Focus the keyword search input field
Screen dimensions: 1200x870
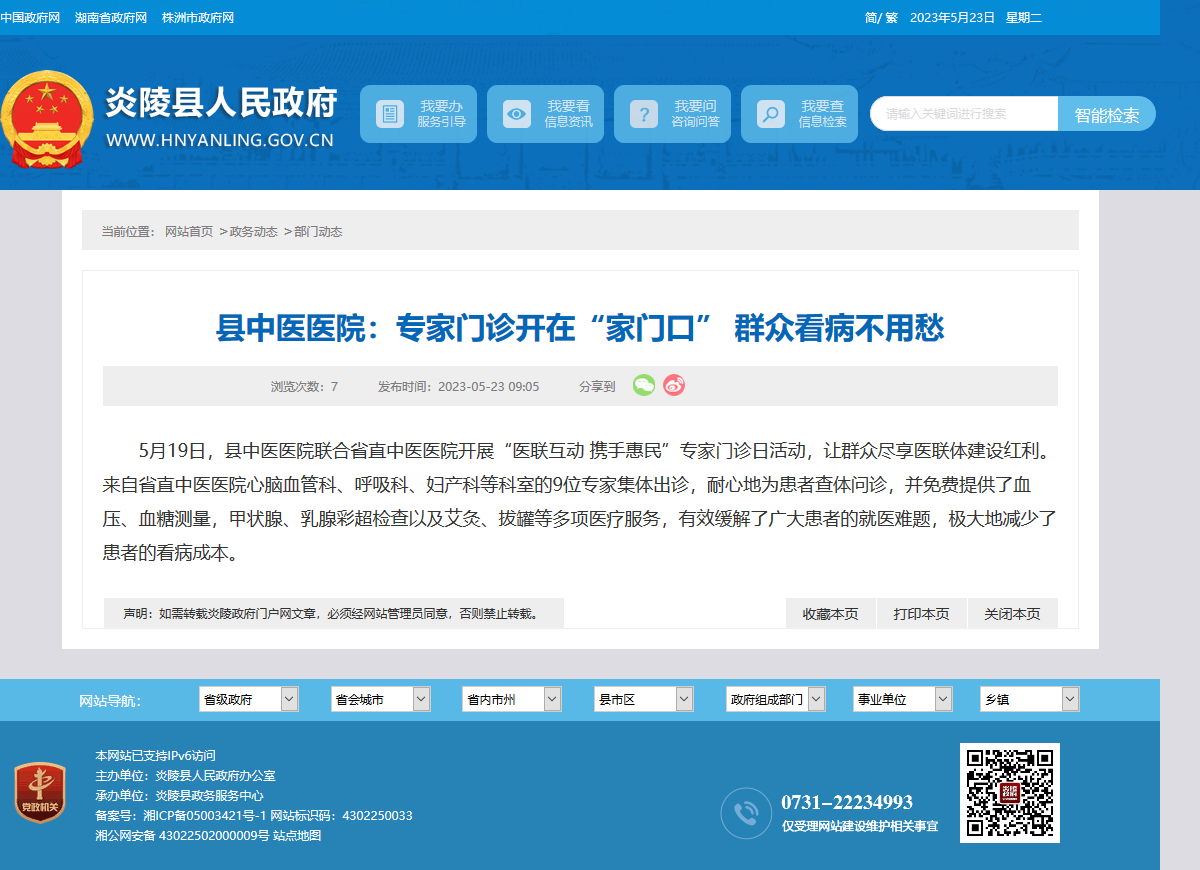pos(964,114)
